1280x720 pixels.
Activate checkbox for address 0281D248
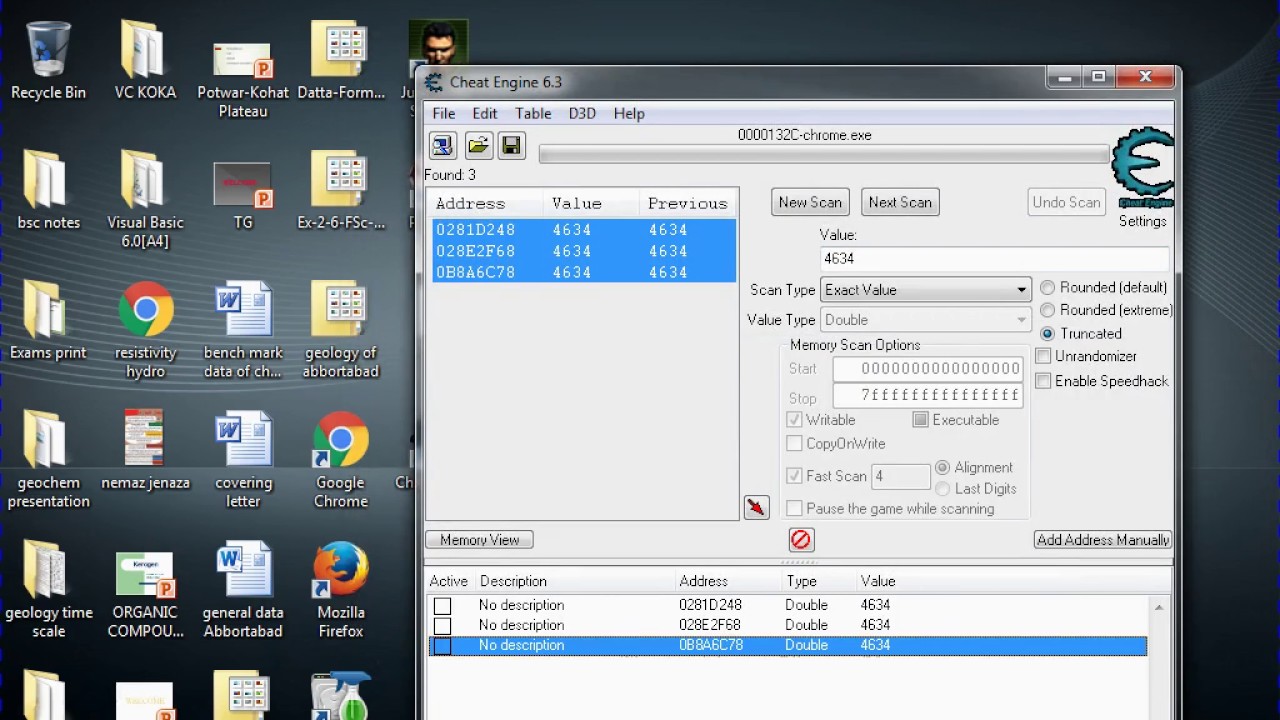coord(442,606)
